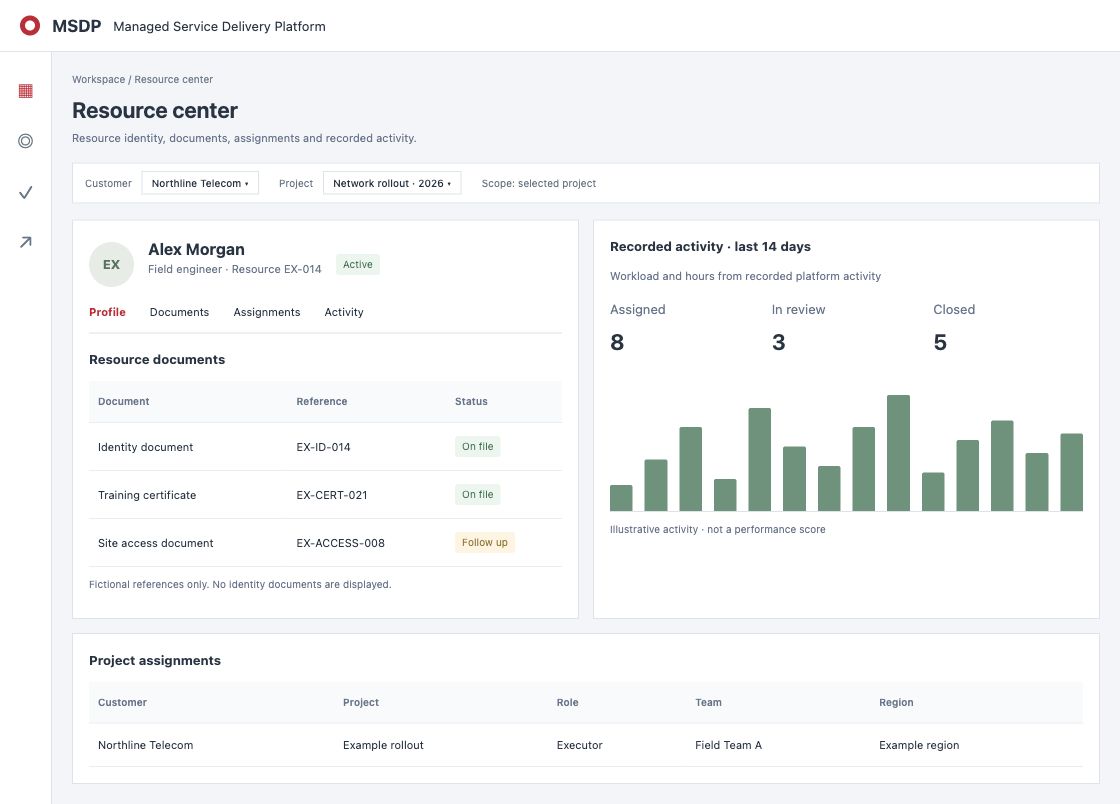The width and height of the screenshot is (1120, 804).
Task: Open the diagonal arrow sidebar icon
Action: pyautogui.click(x=26, y=242)
